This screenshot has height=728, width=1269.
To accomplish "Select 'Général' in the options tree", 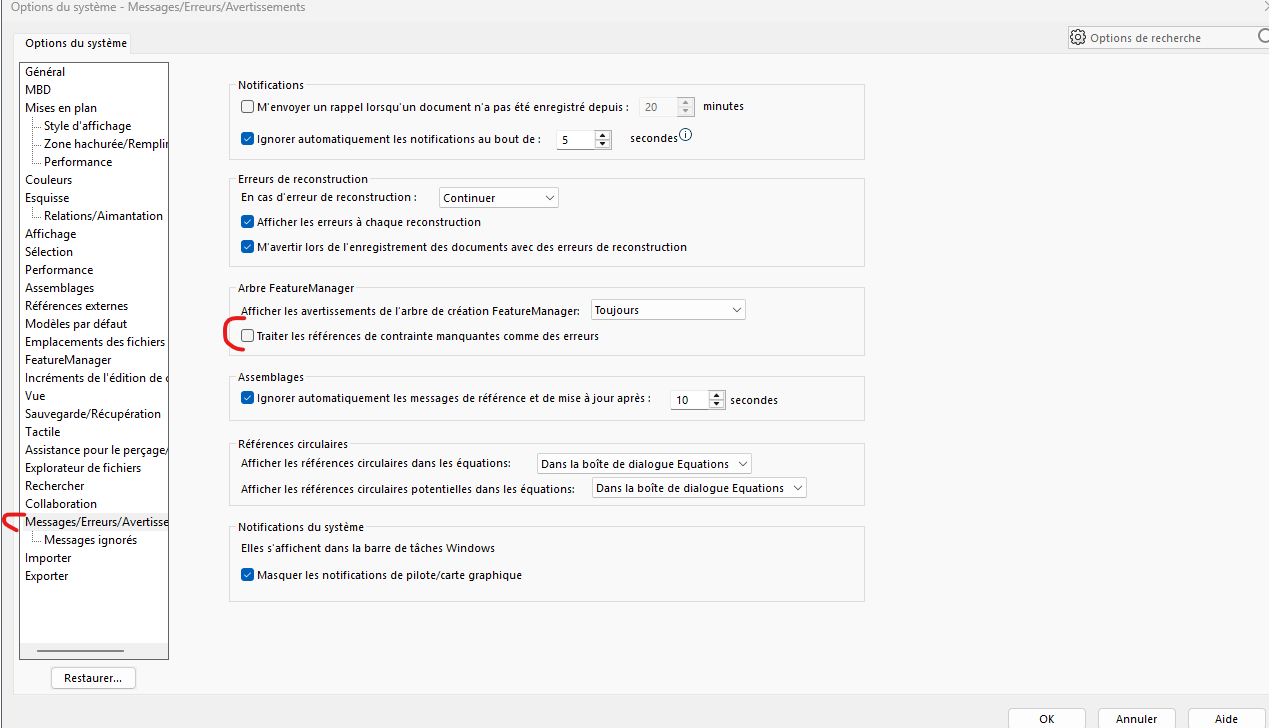I will click(45, 72).
